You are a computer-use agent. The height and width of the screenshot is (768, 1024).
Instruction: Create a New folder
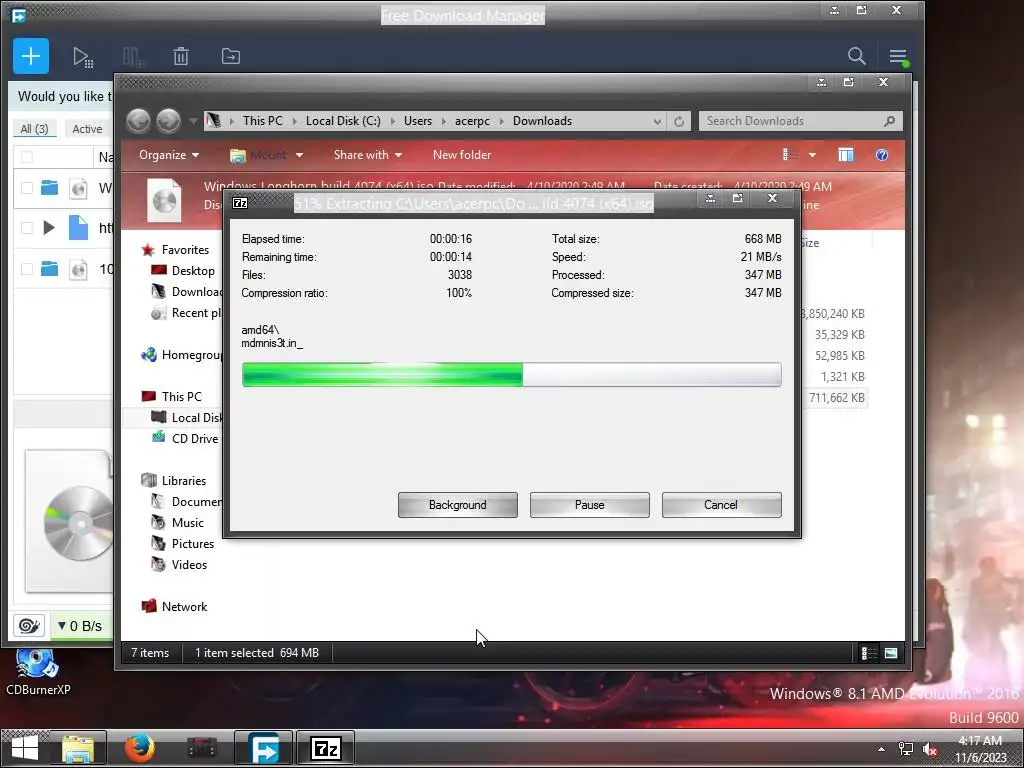(462, 155)
